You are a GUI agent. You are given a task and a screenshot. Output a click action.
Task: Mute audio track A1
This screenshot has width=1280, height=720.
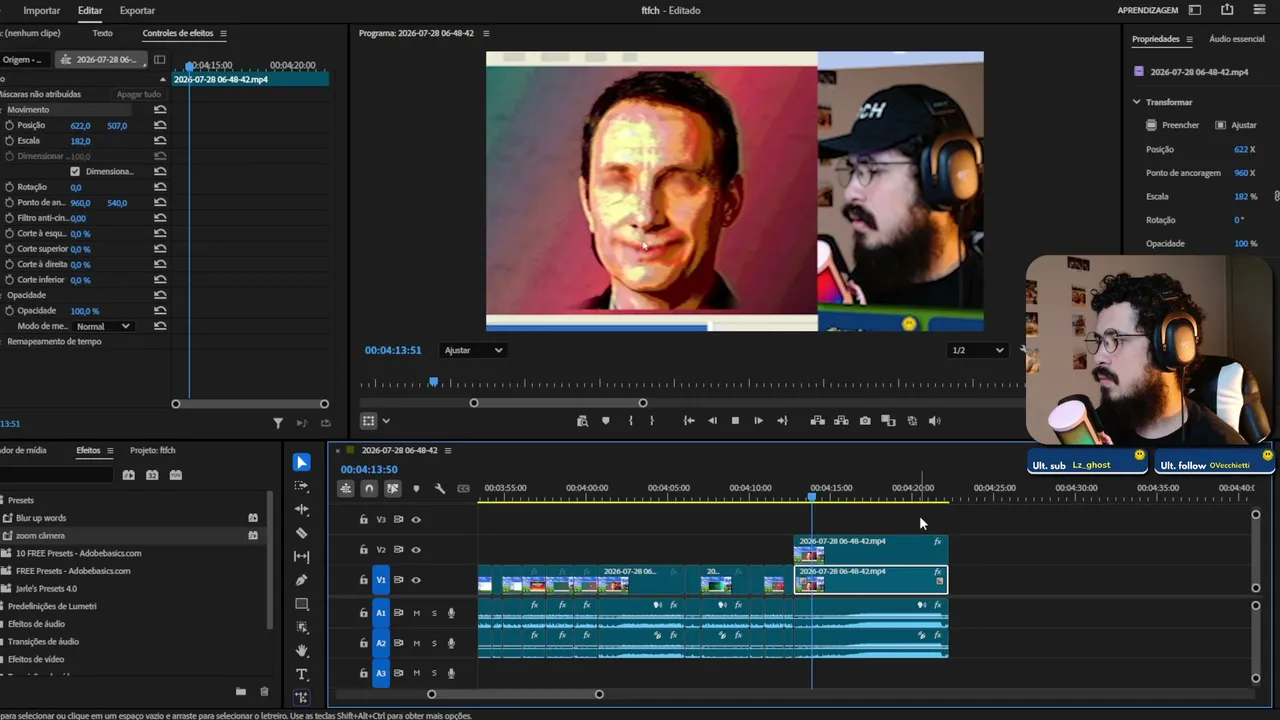point(417,613)
